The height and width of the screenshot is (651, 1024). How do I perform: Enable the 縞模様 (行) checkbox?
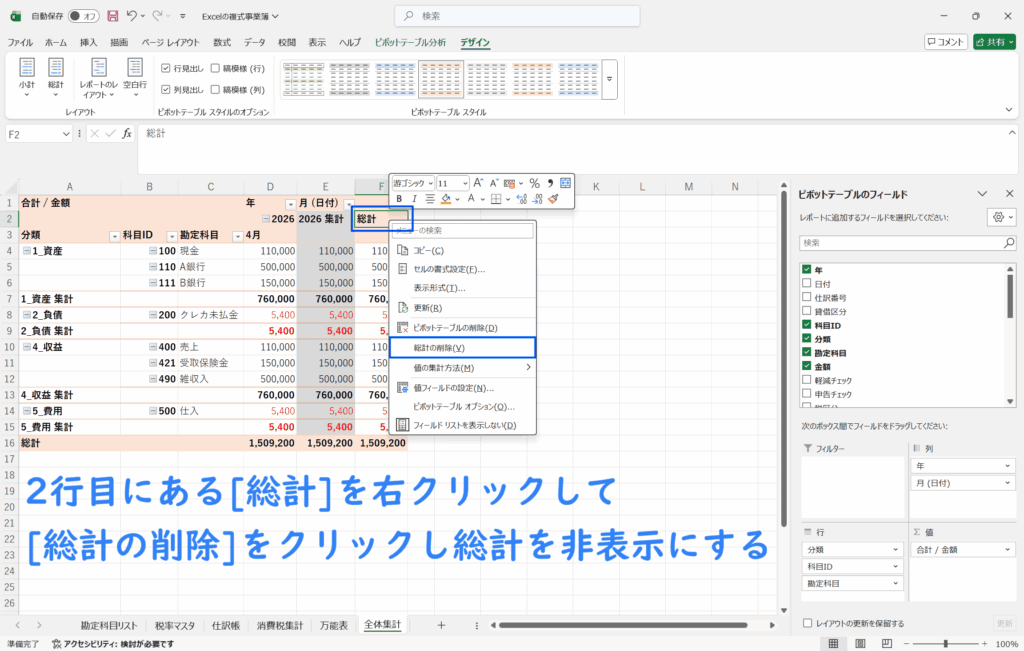pos(216,68)
